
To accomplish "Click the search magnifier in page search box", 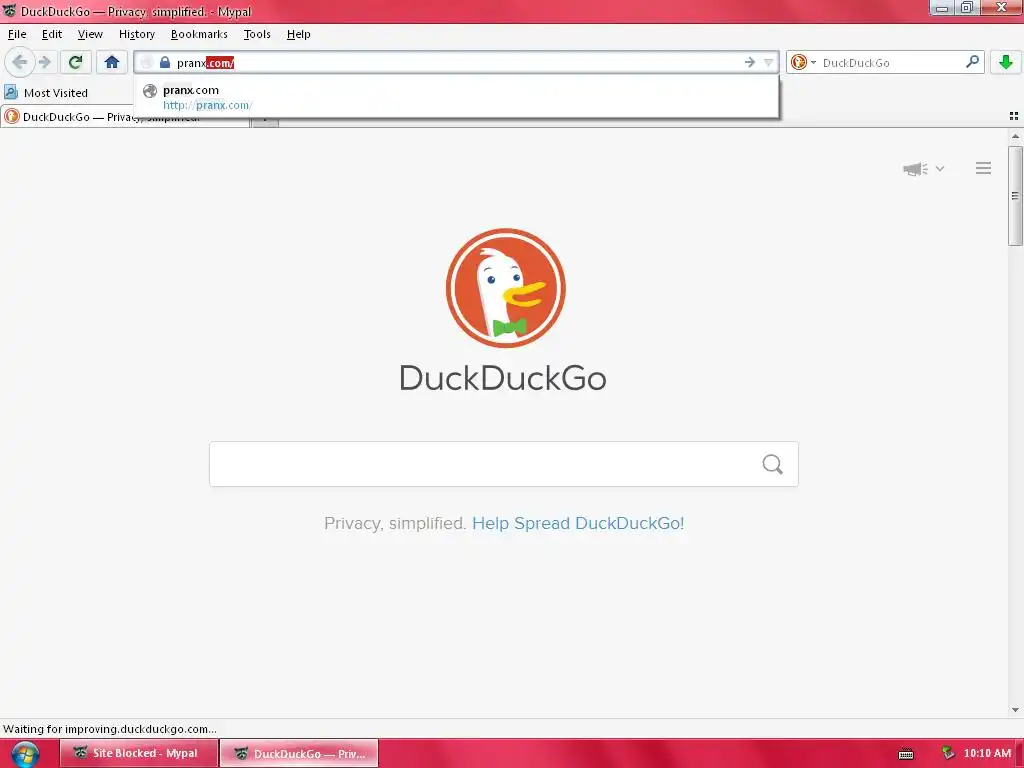I will pyautogui.click(x=773, y=464).
